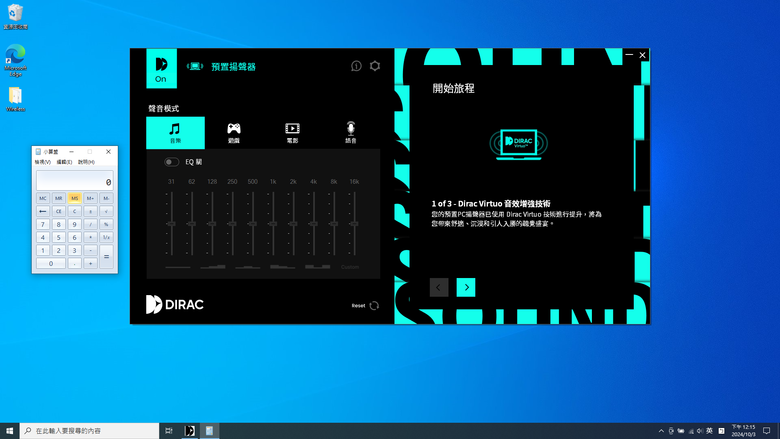780x439 pixels.
Task: Click the Reset button in Dirac
Action: click(x=365, y=306)
